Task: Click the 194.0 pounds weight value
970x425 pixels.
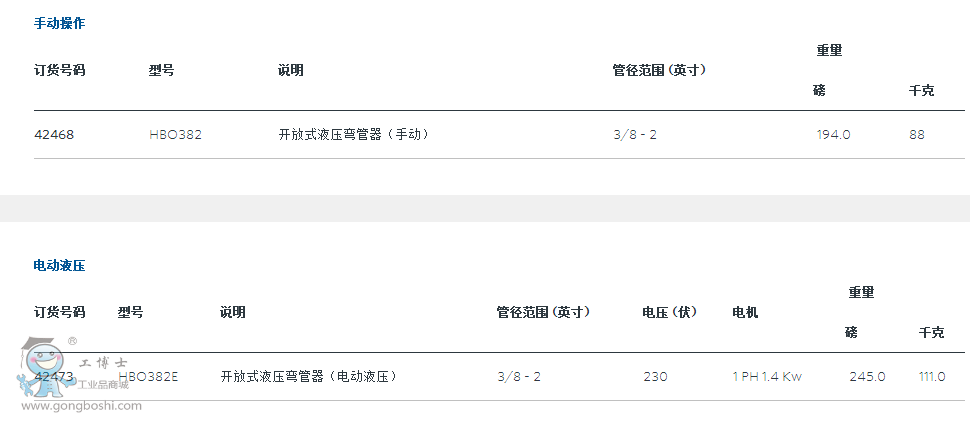Action: click(x=833, y=134)
